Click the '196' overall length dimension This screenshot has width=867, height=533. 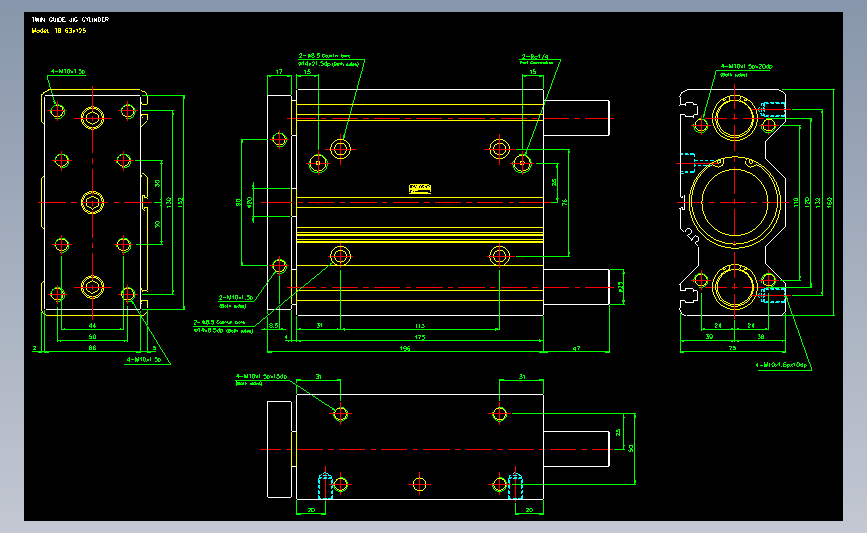(405, 348)
